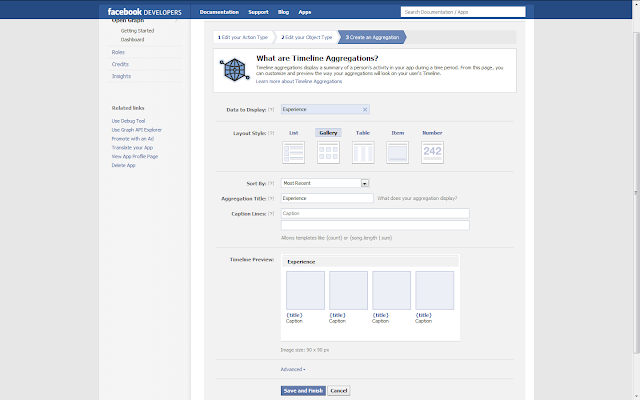Open the Sort By help marker
Viewport: 640px width, 400px height.
[x=271, y=184]
